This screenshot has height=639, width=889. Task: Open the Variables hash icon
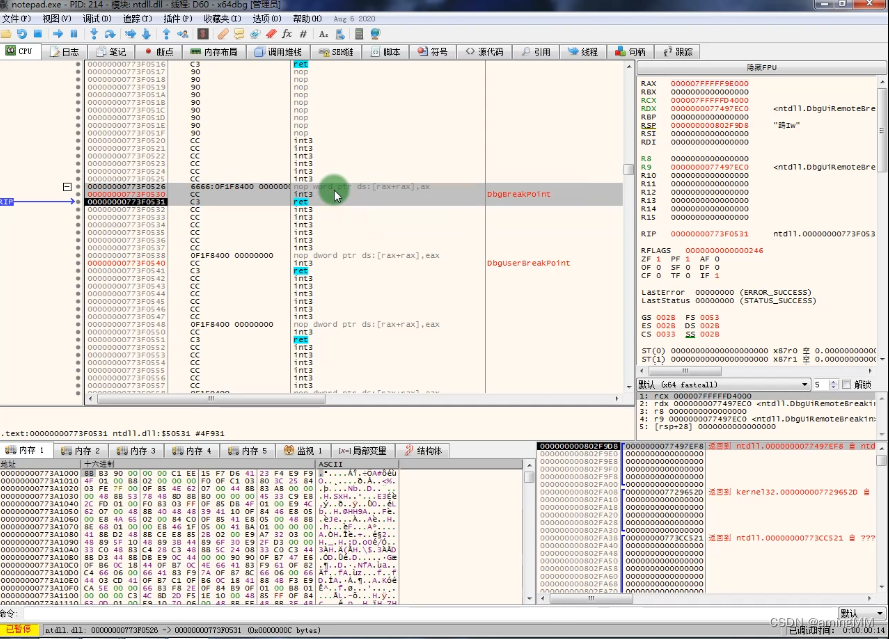pos(303,34)
